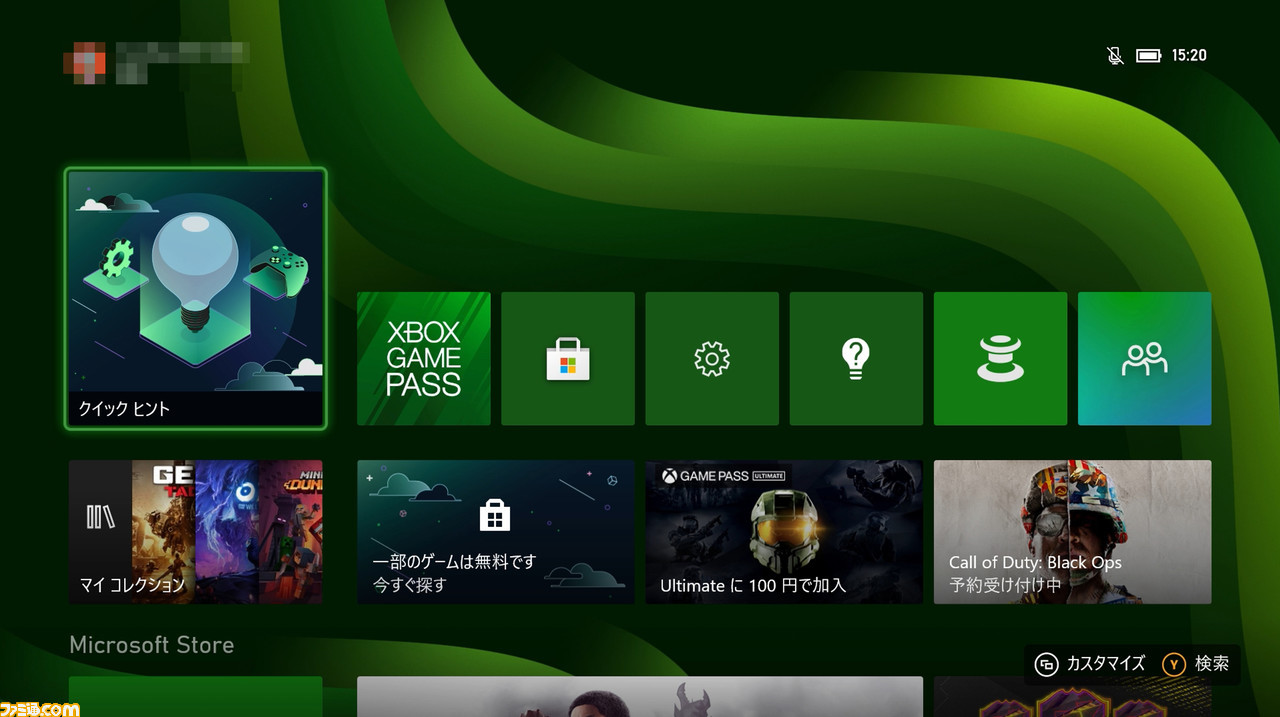Click the Microsoft Store section heading
The image size is (1280, 717).
tap(152, 645)
